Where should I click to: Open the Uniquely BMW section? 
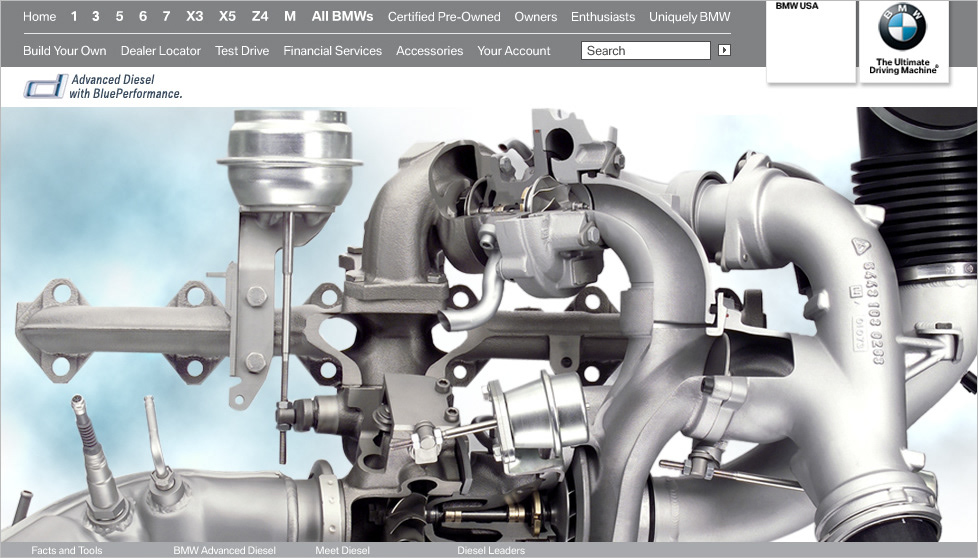pyautogui.click(x=689, y=17)
